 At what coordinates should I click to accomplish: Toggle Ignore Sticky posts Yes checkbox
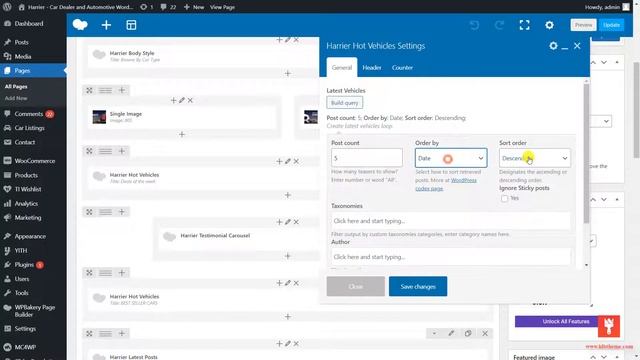[504, 198]
